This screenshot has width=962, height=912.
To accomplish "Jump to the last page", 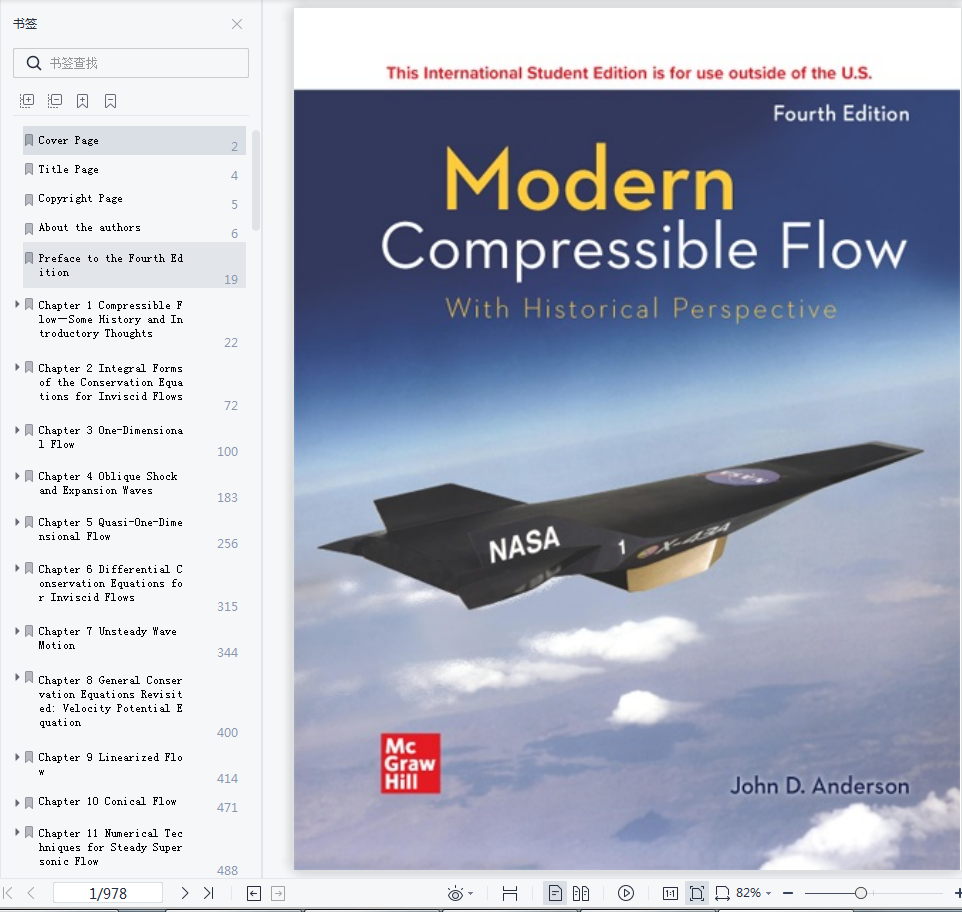I will pyautogui.click(x=209, y=893).
